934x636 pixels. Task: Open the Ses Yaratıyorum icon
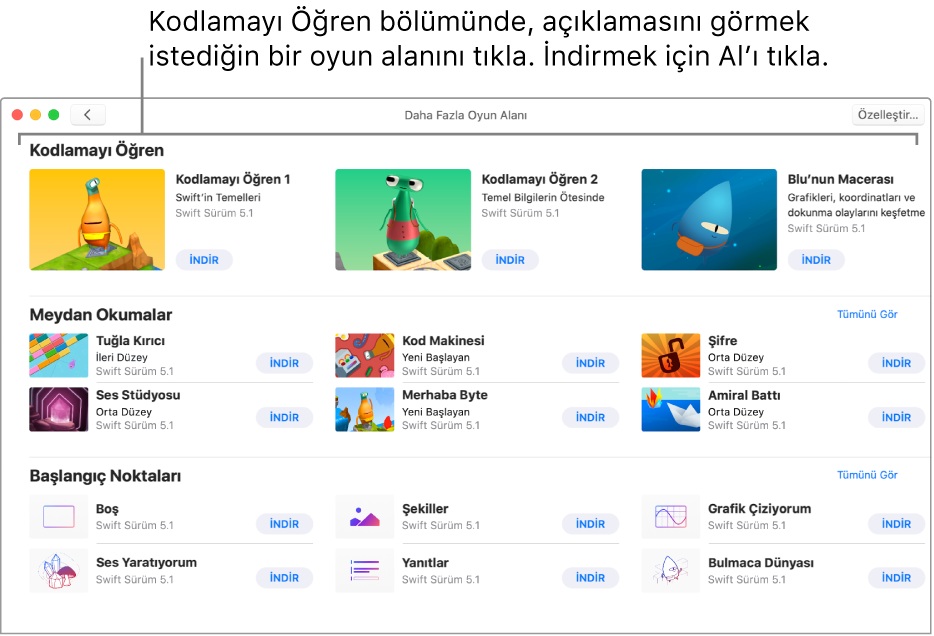pyautogui.click(x=59, y=571)
